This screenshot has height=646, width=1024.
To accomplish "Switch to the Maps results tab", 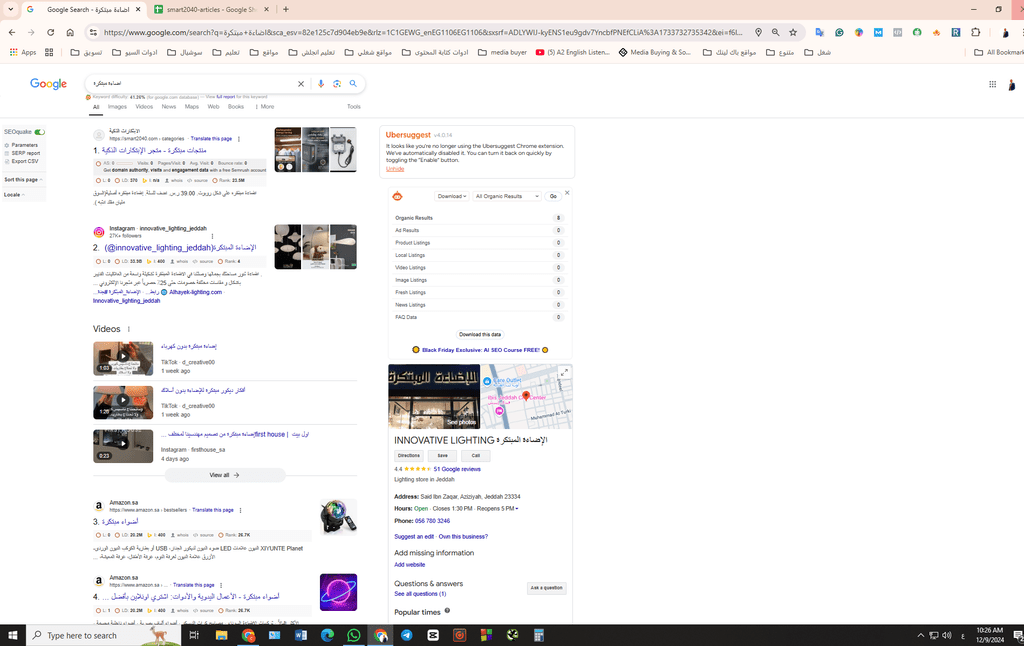I will pyautogui.click(x=192, y=106).
